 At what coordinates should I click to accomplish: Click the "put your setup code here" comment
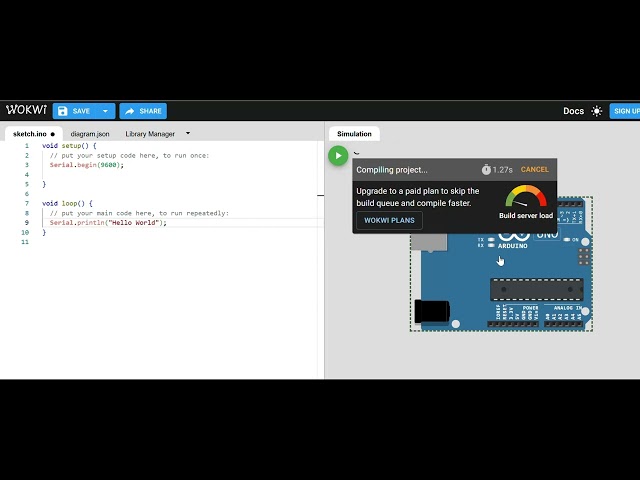point(129,156)
